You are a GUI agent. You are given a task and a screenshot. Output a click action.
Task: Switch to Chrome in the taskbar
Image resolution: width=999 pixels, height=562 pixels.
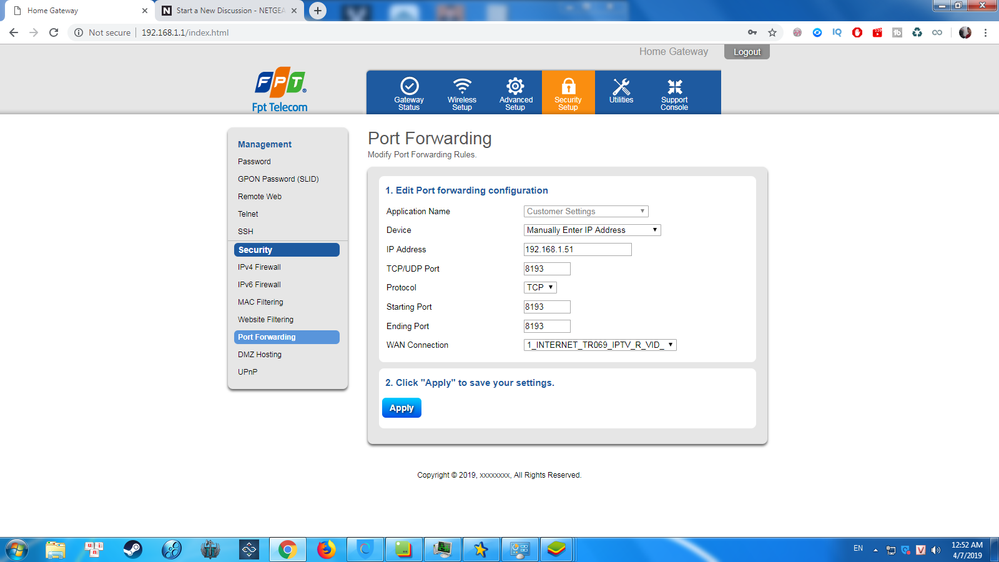click(287, 549)
